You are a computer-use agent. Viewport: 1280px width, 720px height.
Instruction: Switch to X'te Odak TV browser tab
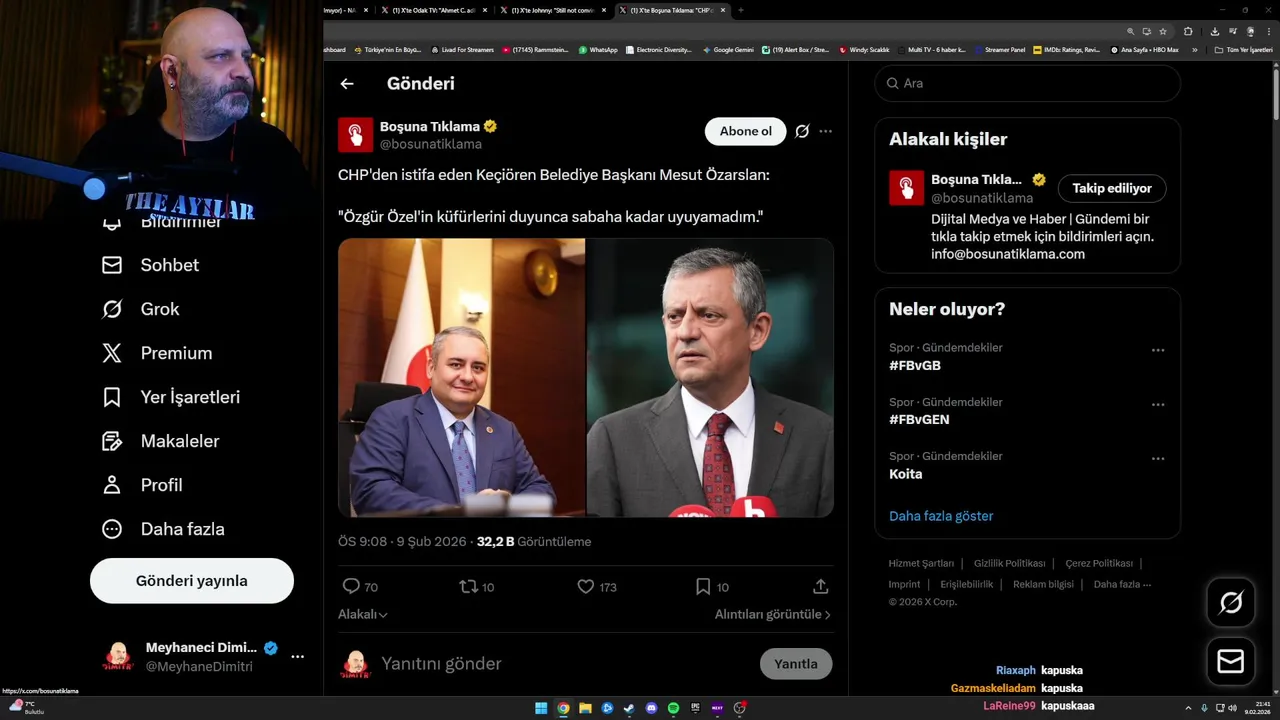point(433,10)
